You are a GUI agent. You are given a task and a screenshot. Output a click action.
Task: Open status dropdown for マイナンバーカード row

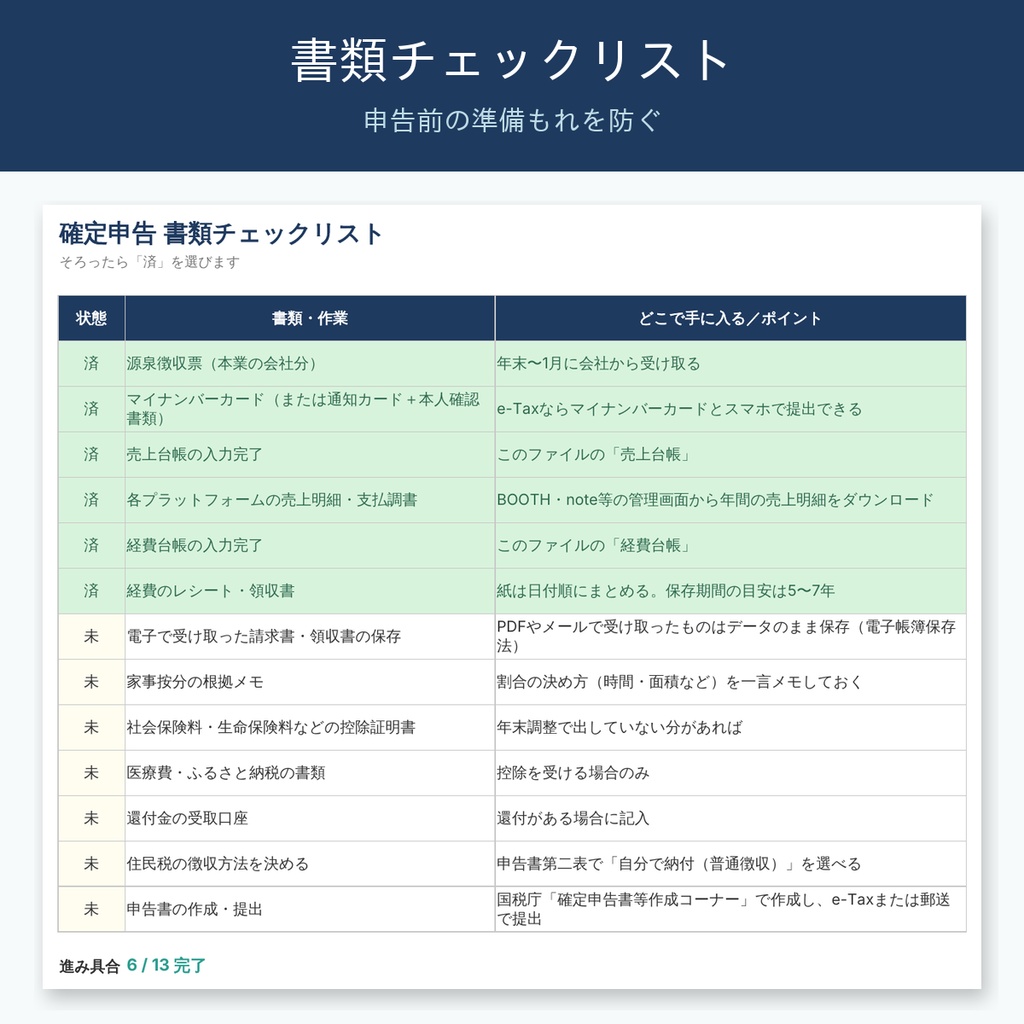click(91, 409)
